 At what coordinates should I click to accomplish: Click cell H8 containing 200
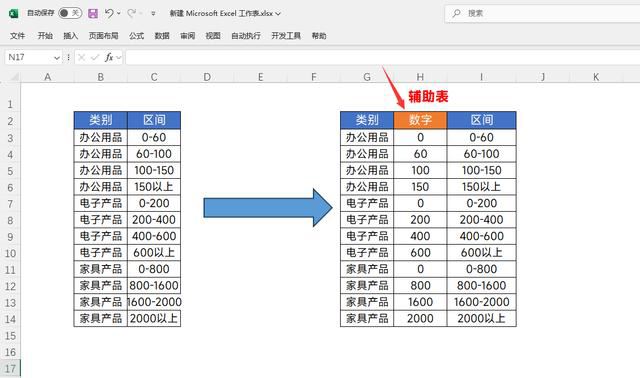coord(420,220)
